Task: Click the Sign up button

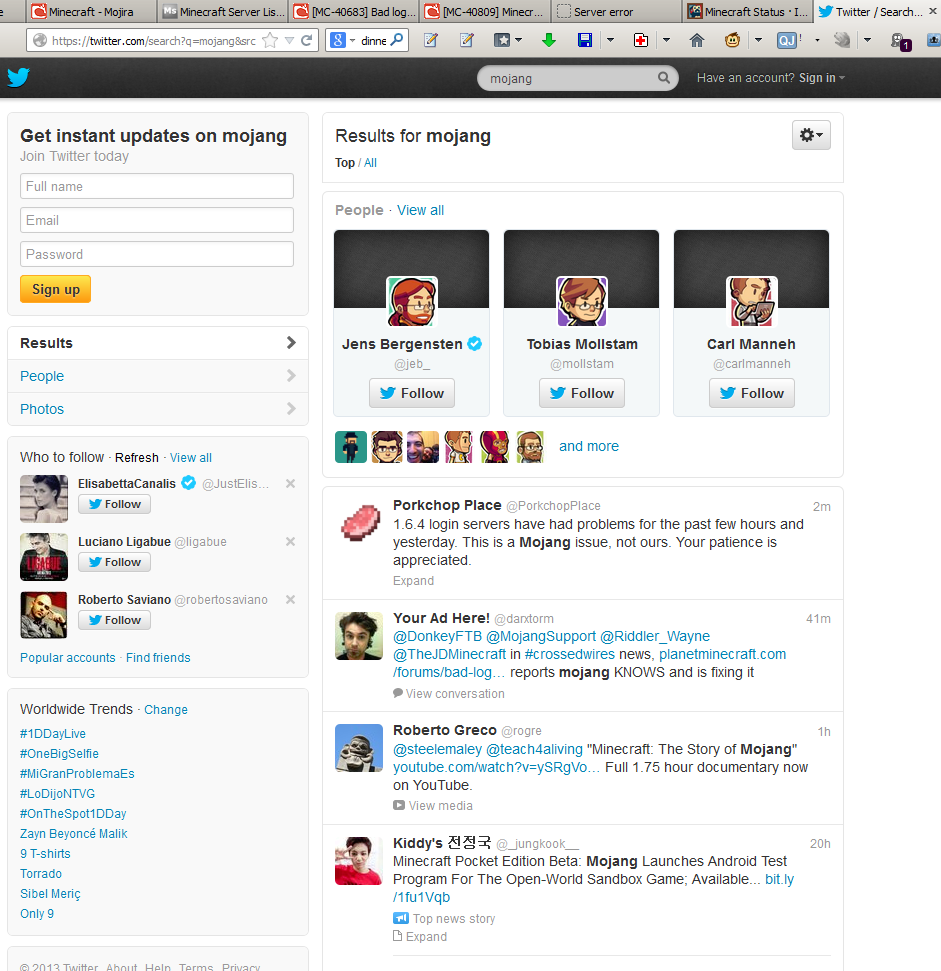Action: pos(56,289)
